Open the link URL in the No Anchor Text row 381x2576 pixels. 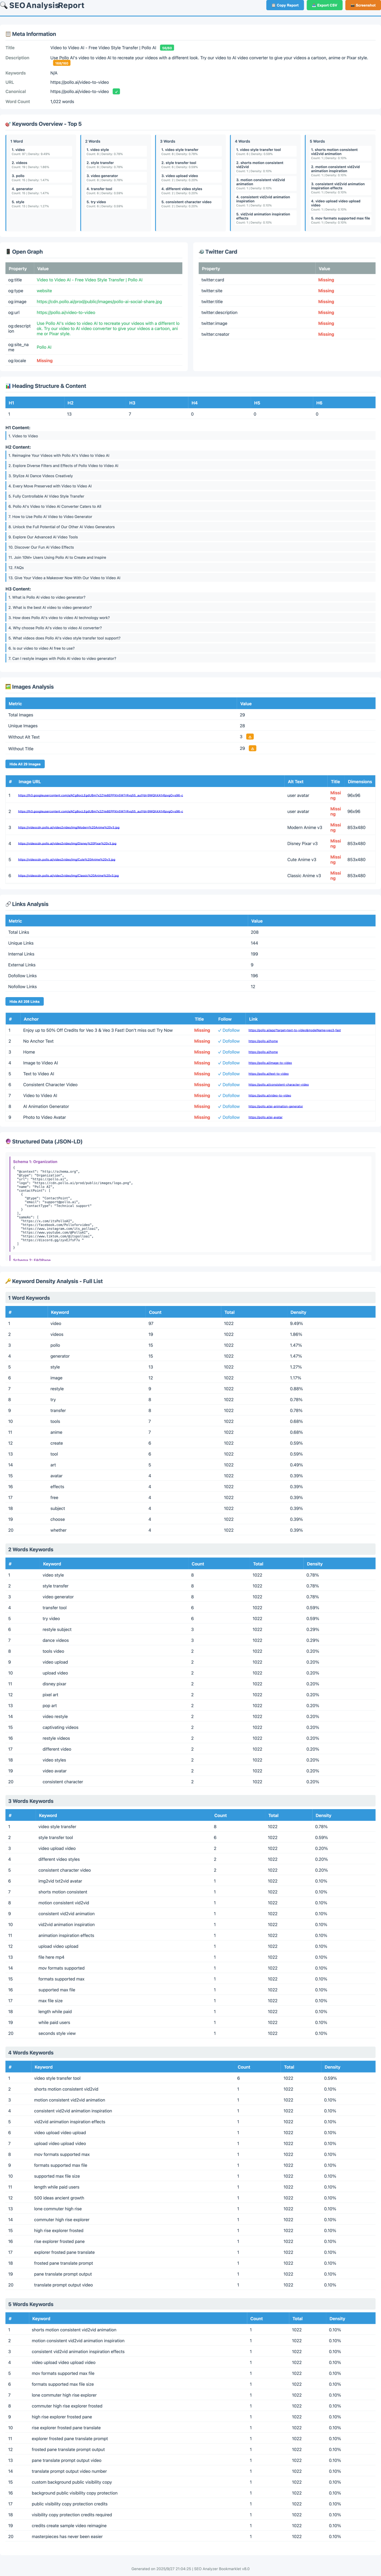click(264, 1041)
